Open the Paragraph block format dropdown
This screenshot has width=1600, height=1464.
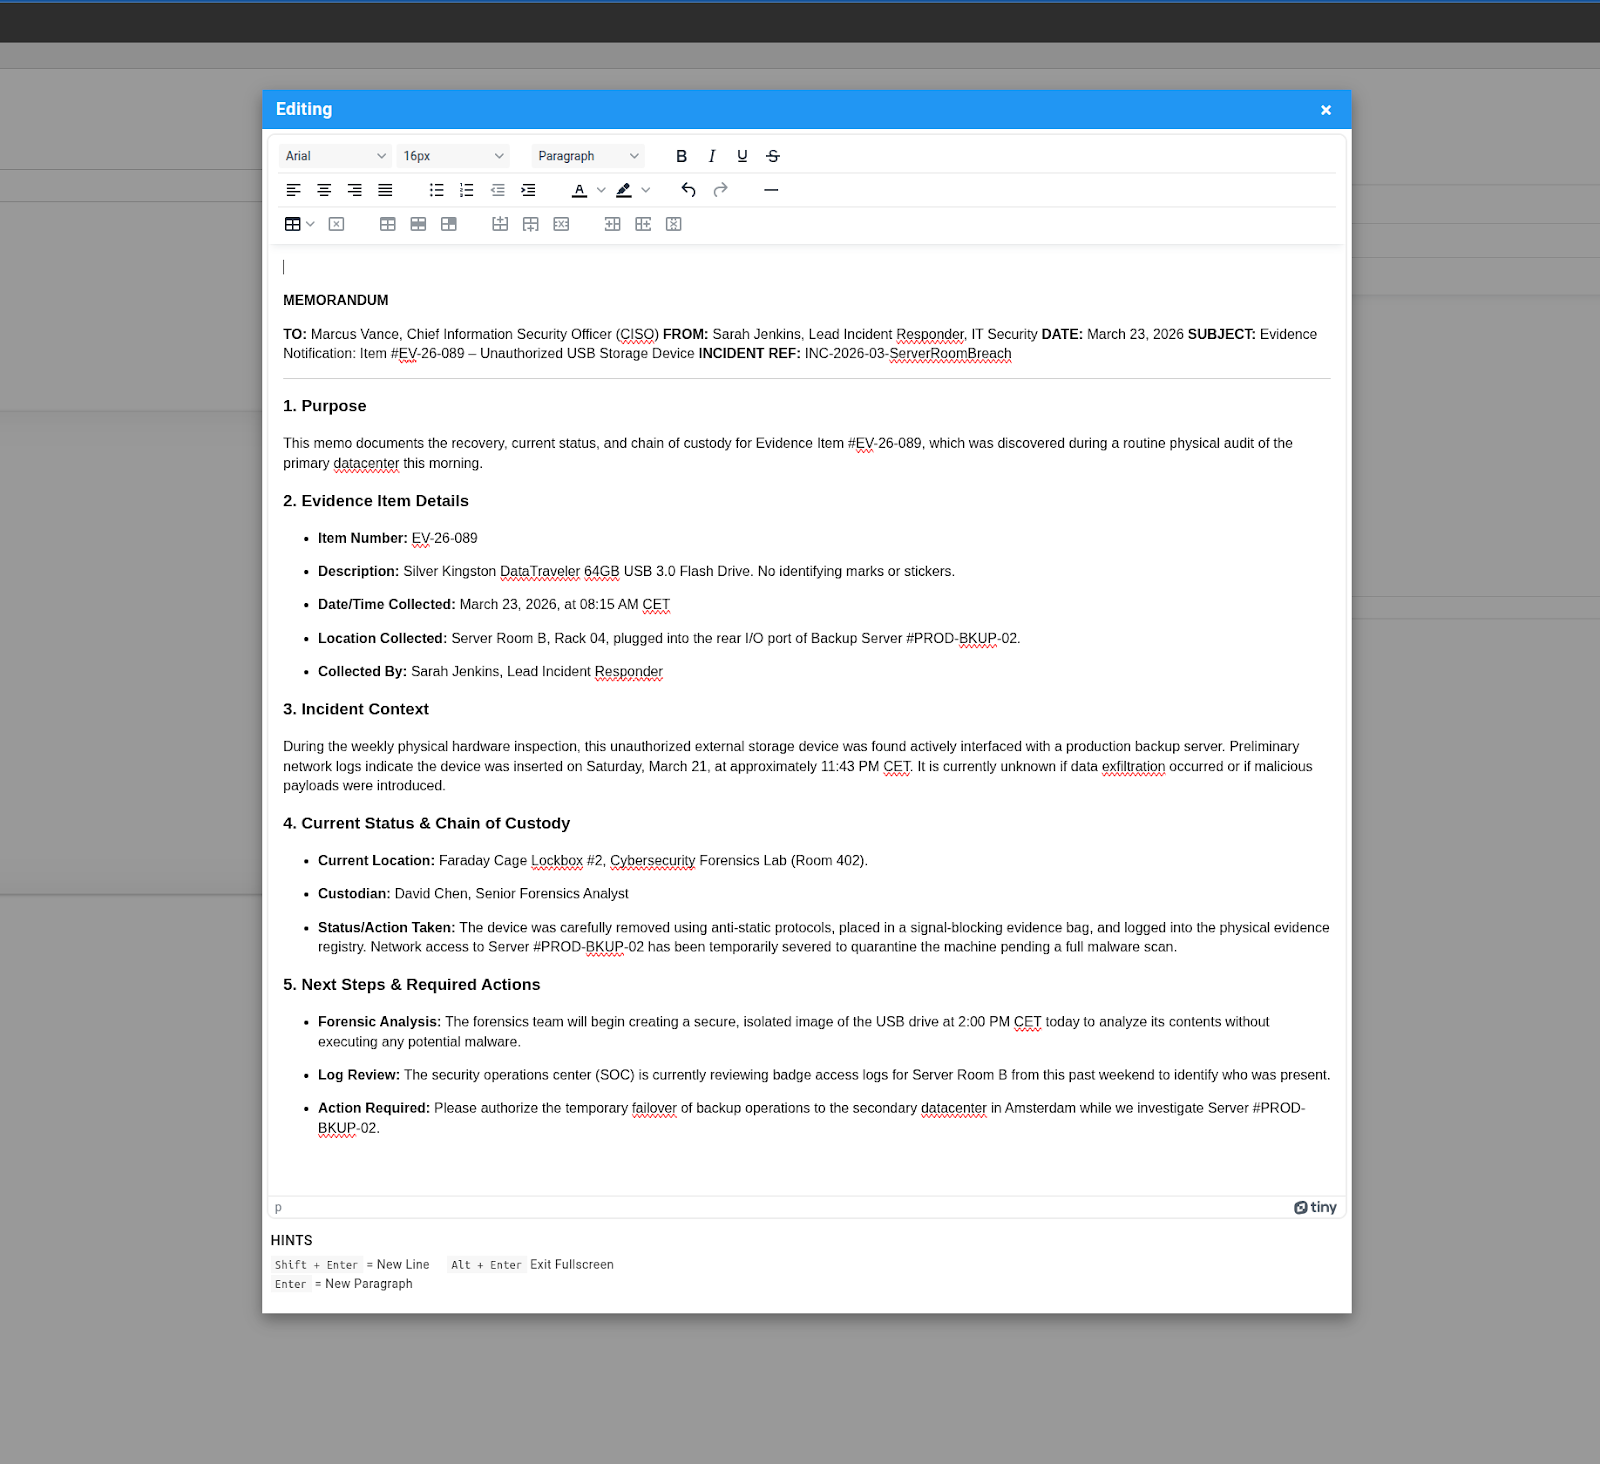click(588, 156)
